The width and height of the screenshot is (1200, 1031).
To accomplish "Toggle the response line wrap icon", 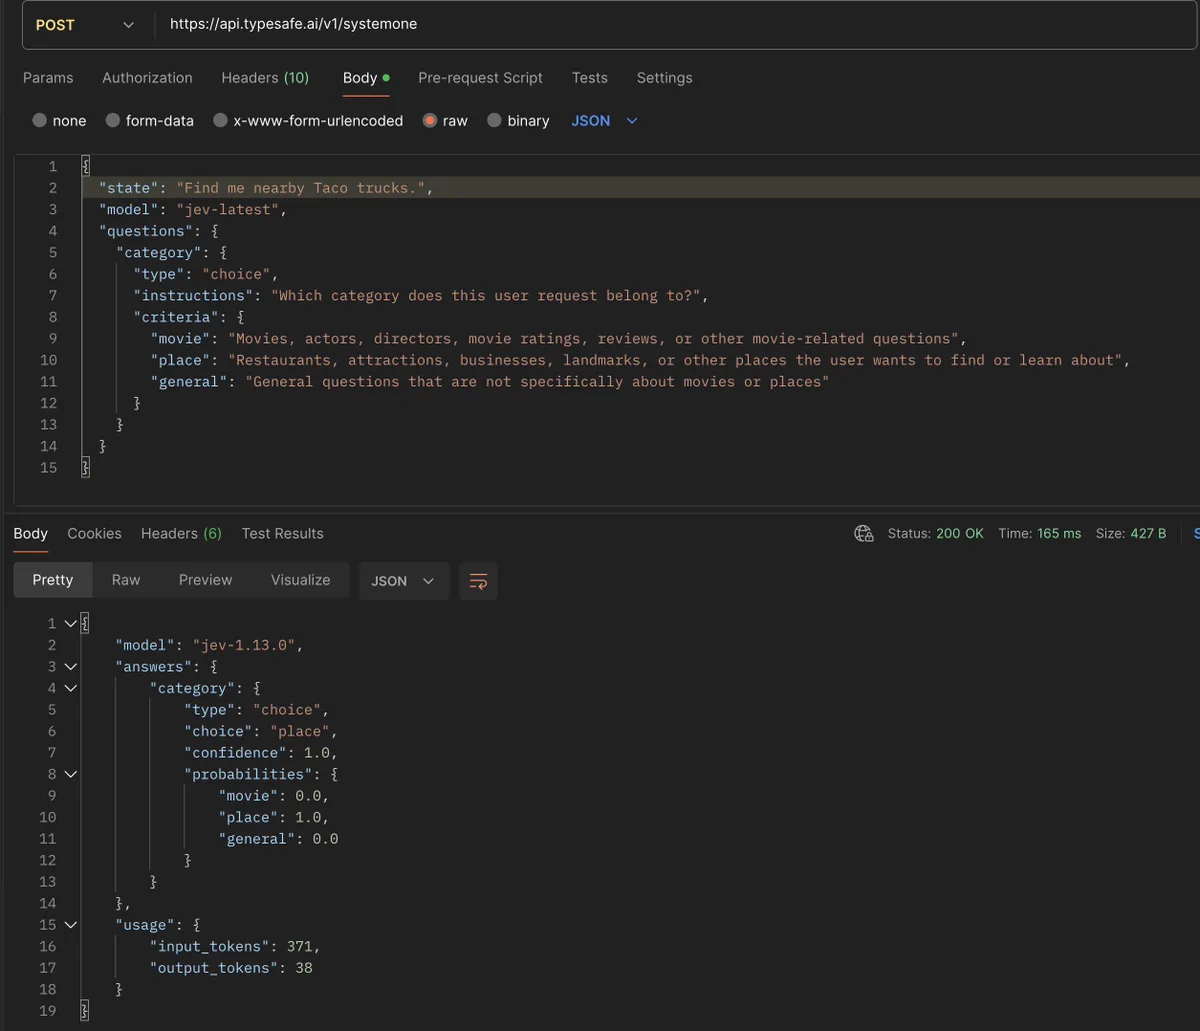I will click(478, 581).
